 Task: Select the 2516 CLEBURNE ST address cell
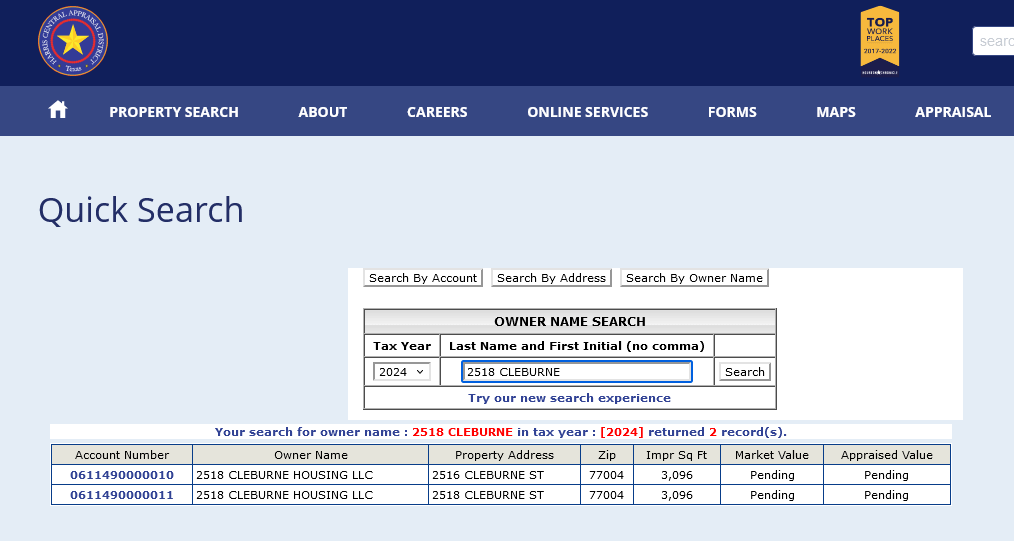(504, 475)
